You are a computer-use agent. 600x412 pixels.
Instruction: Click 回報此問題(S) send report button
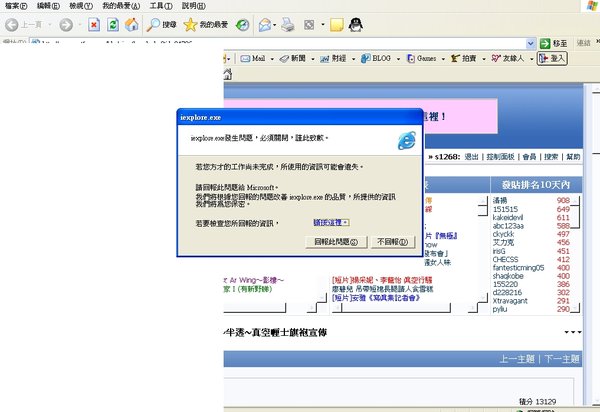click(x=336, y=242)
